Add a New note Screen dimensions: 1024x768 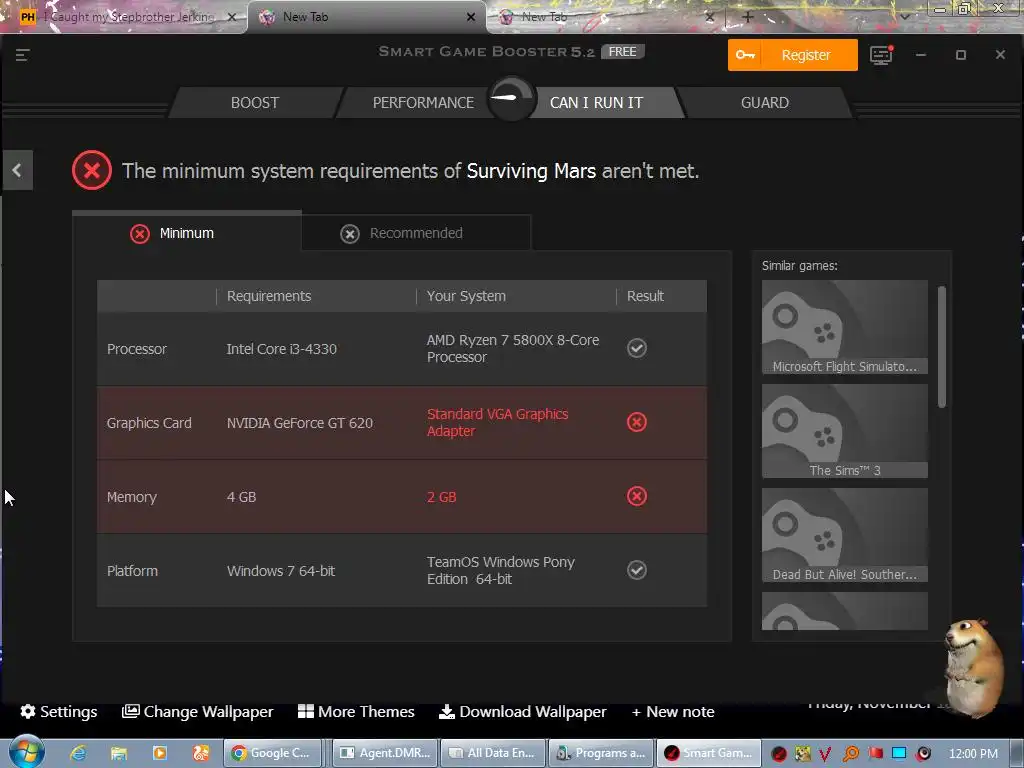click(x=673, y=711)
